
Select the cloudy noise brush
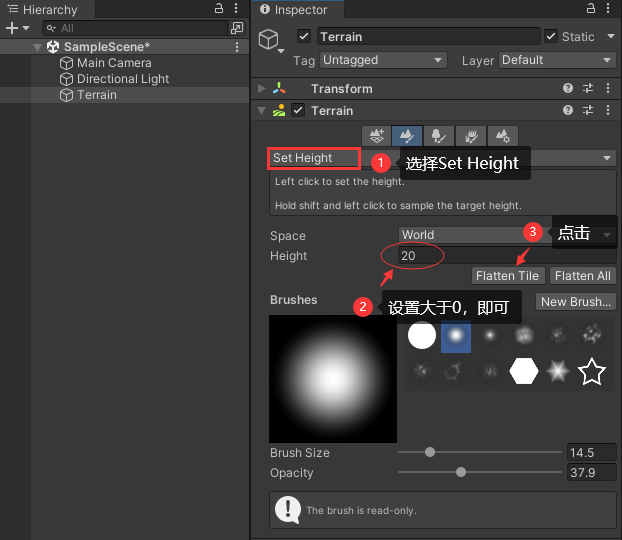click(524, 335)
